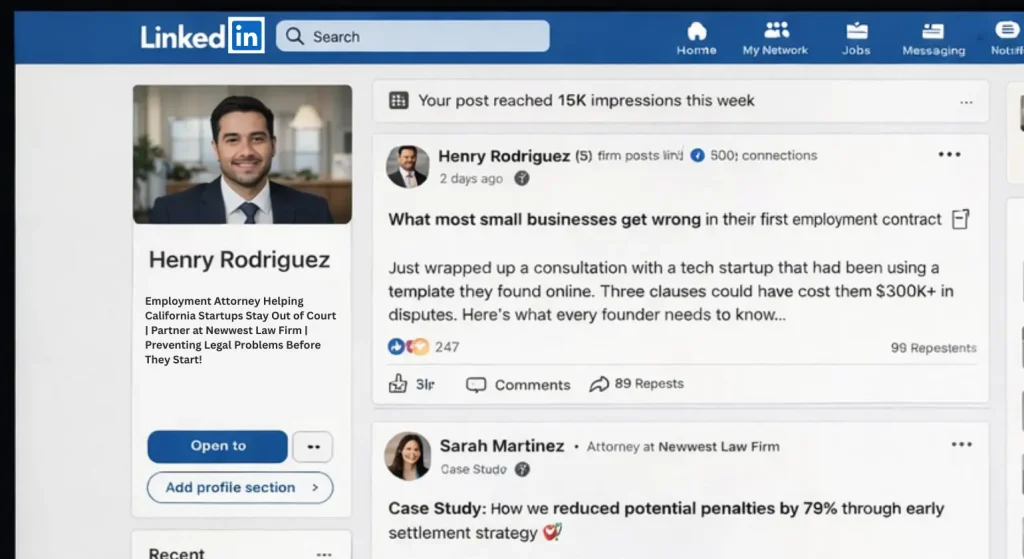Click Sarah Martinez's avatar
This screenshot has width=1024, height=559.
click(408, 456)
